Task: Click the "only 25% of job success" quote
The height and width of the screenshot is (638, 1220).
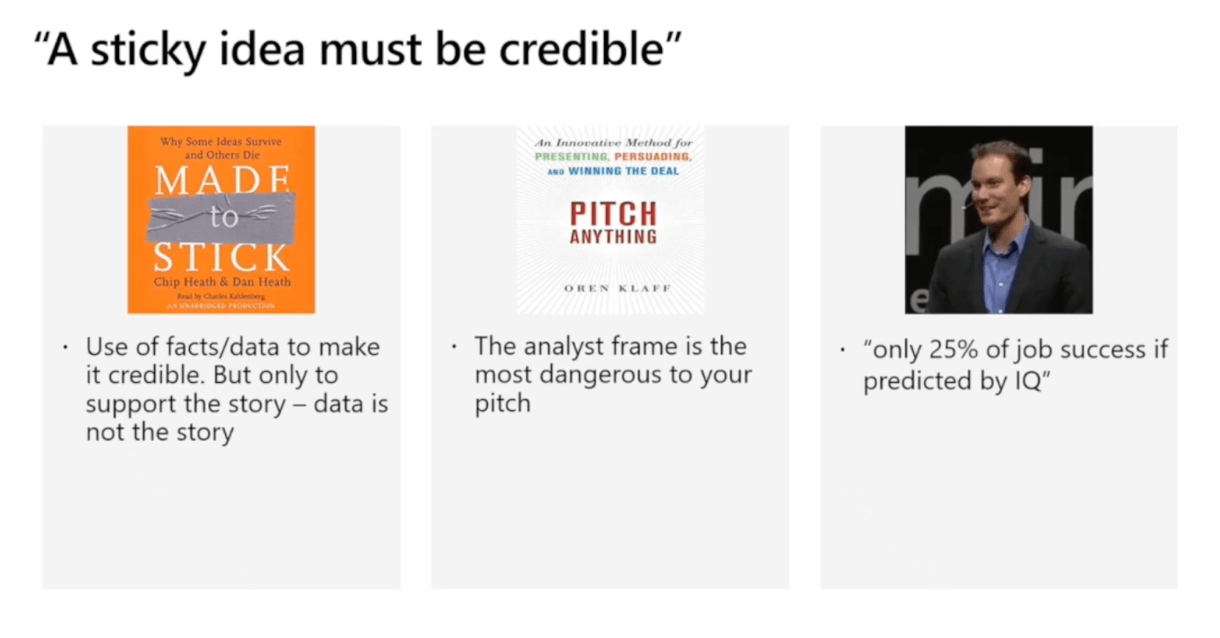Action: coord(1014,365)
